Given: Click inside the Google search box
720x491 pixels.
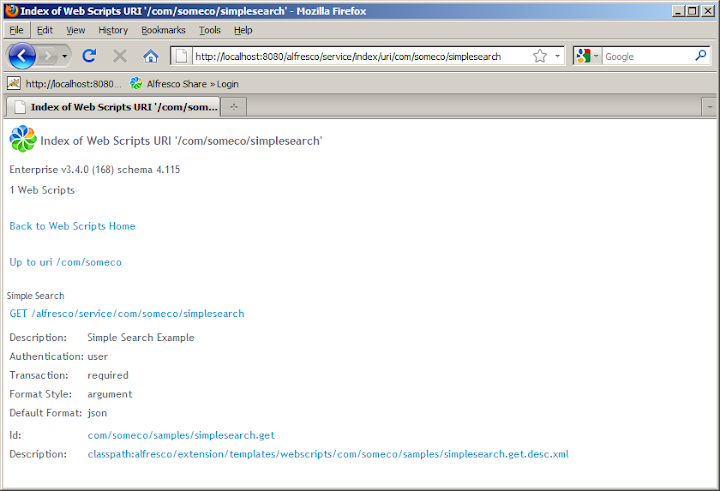Looking at the screenshot, I should [x=647, y=56].
